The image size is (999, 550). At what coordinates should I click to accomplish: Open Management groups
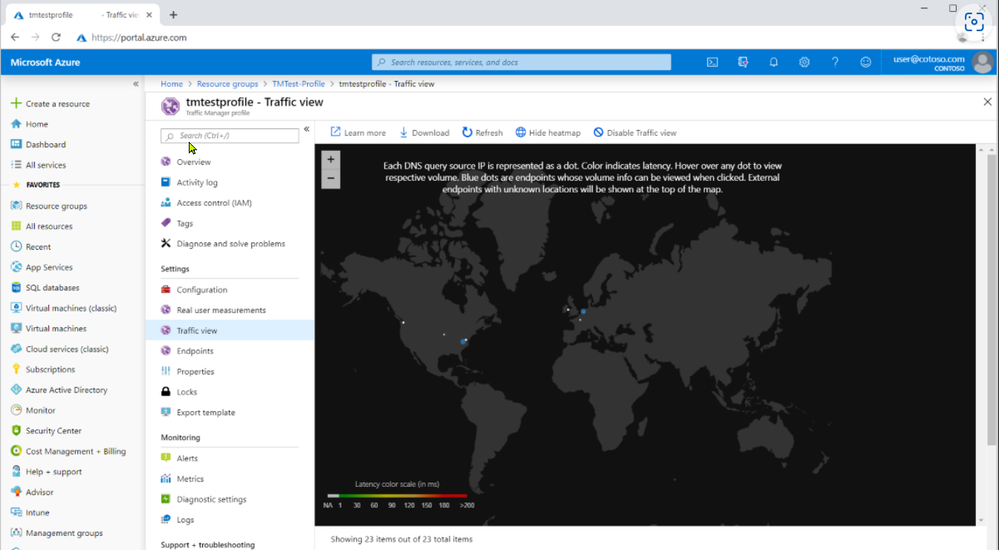[x=57, y=533]
